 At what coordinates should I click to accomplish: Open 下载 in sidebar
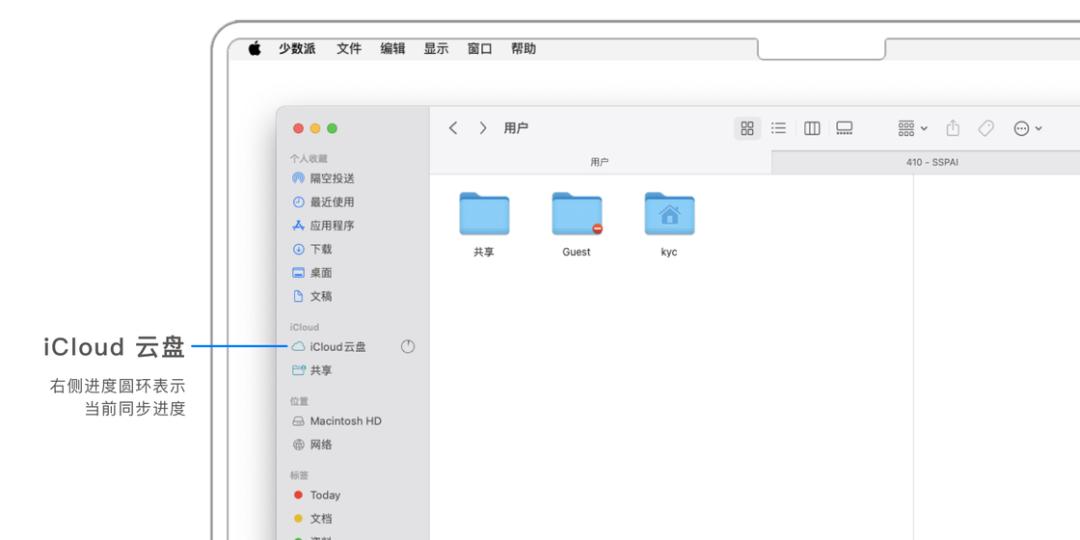pyautogui.click(x=312, y=249)
